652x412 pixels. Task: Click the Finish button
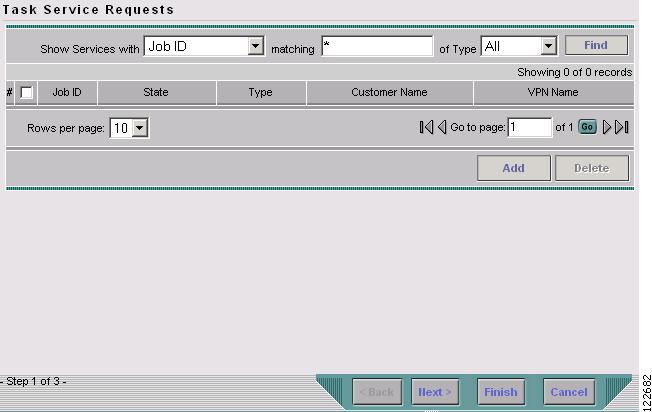[501, 392]
